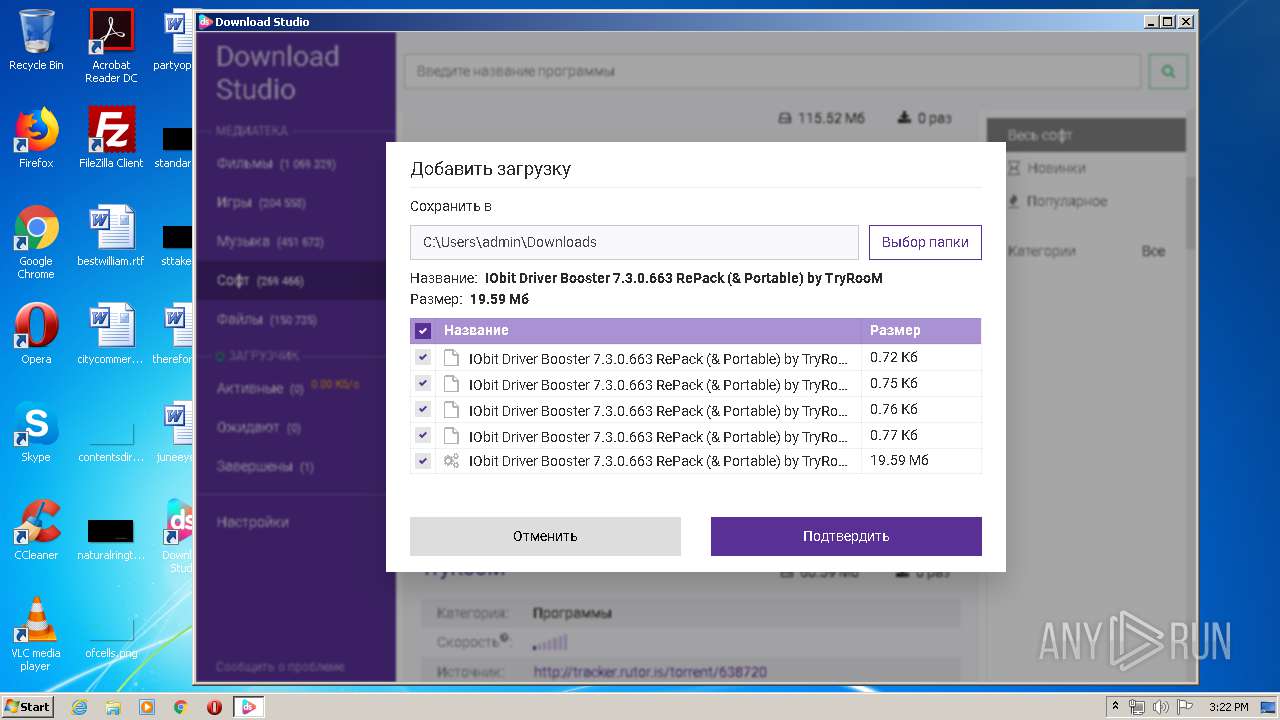Viewport: 1280px width, 720px height.
Task: Open the tracker.rutor.is torrent link
Action: 650,672
